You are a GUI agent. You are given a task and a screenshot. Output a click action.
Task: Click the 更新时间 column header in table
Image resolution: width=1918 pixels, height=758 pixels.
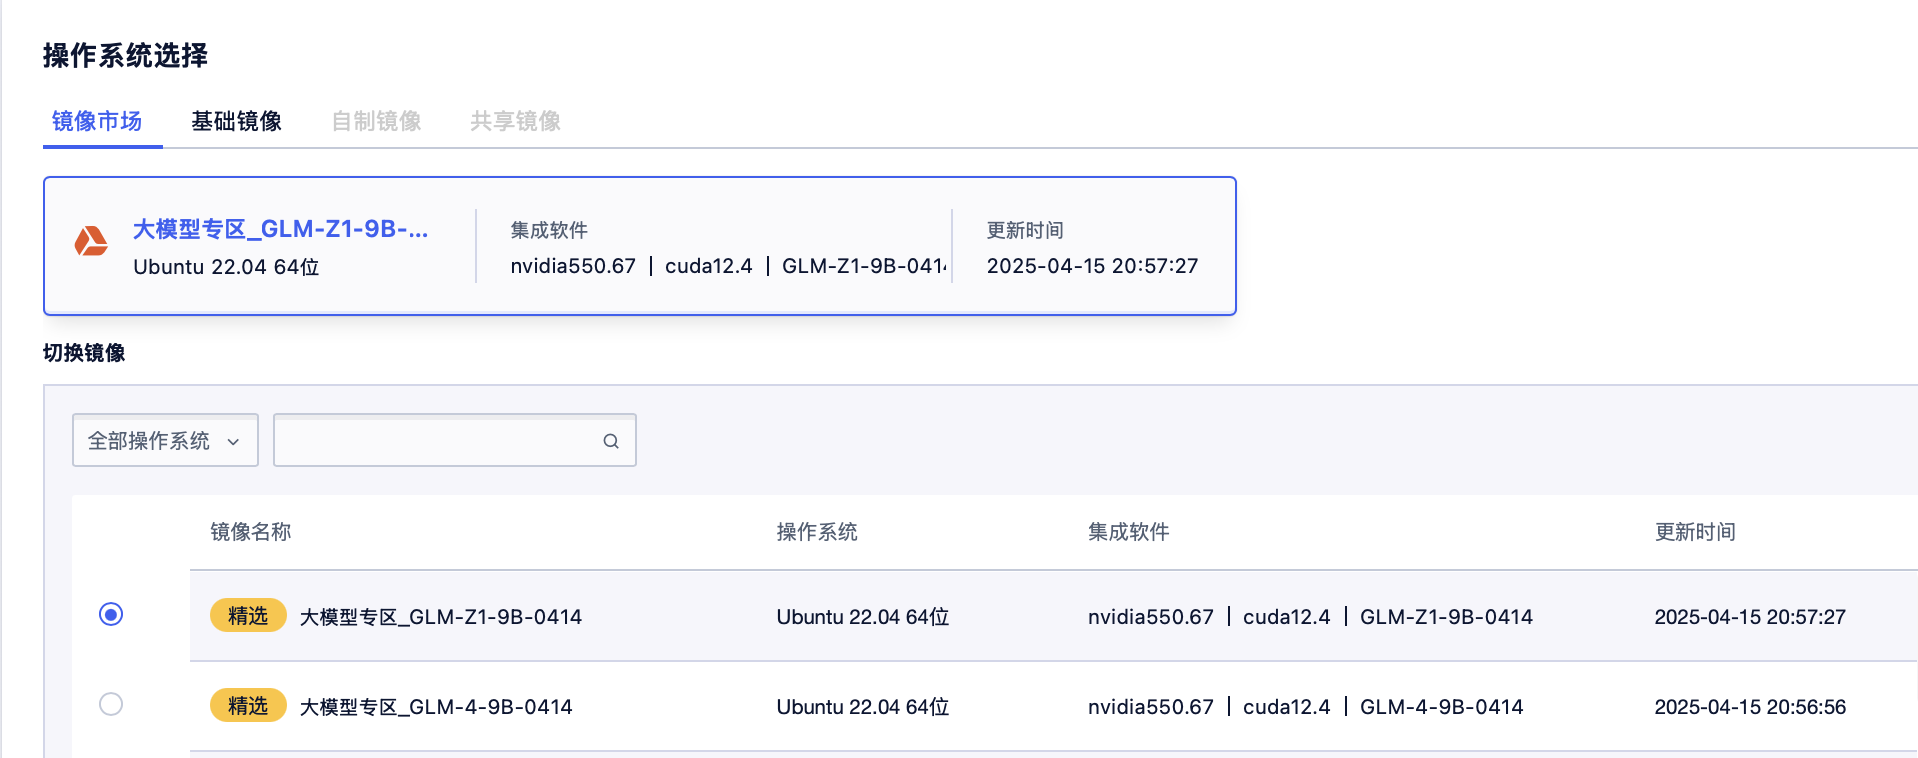point(1695,532)
